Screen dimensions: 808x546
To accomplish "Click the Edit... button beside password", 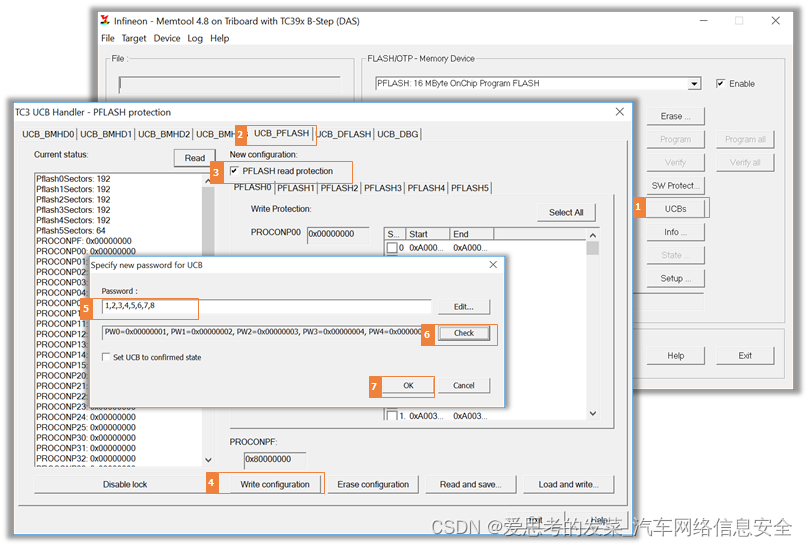I will pos(463,306).
